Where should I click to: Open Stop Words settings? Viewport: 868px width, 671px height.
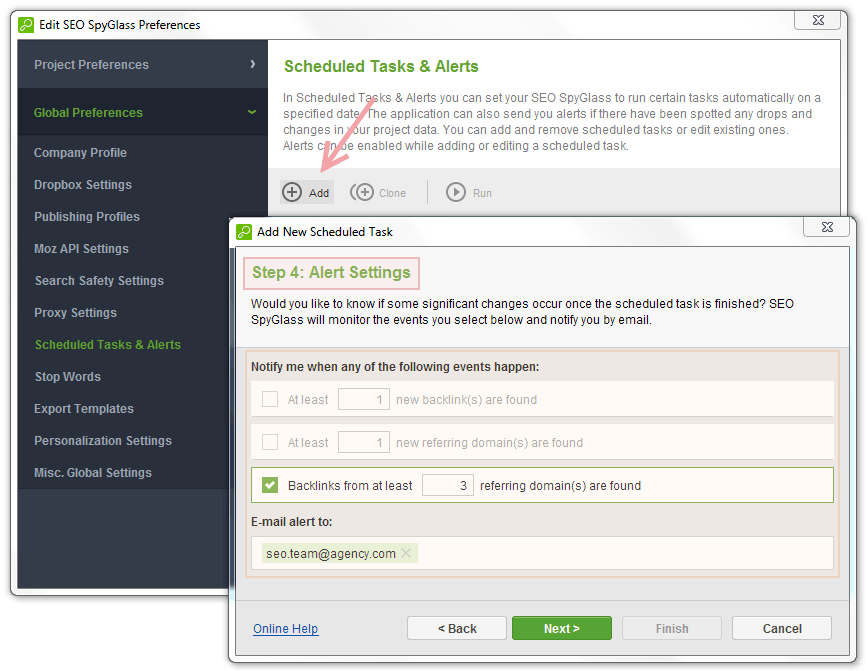click(68, 376)
